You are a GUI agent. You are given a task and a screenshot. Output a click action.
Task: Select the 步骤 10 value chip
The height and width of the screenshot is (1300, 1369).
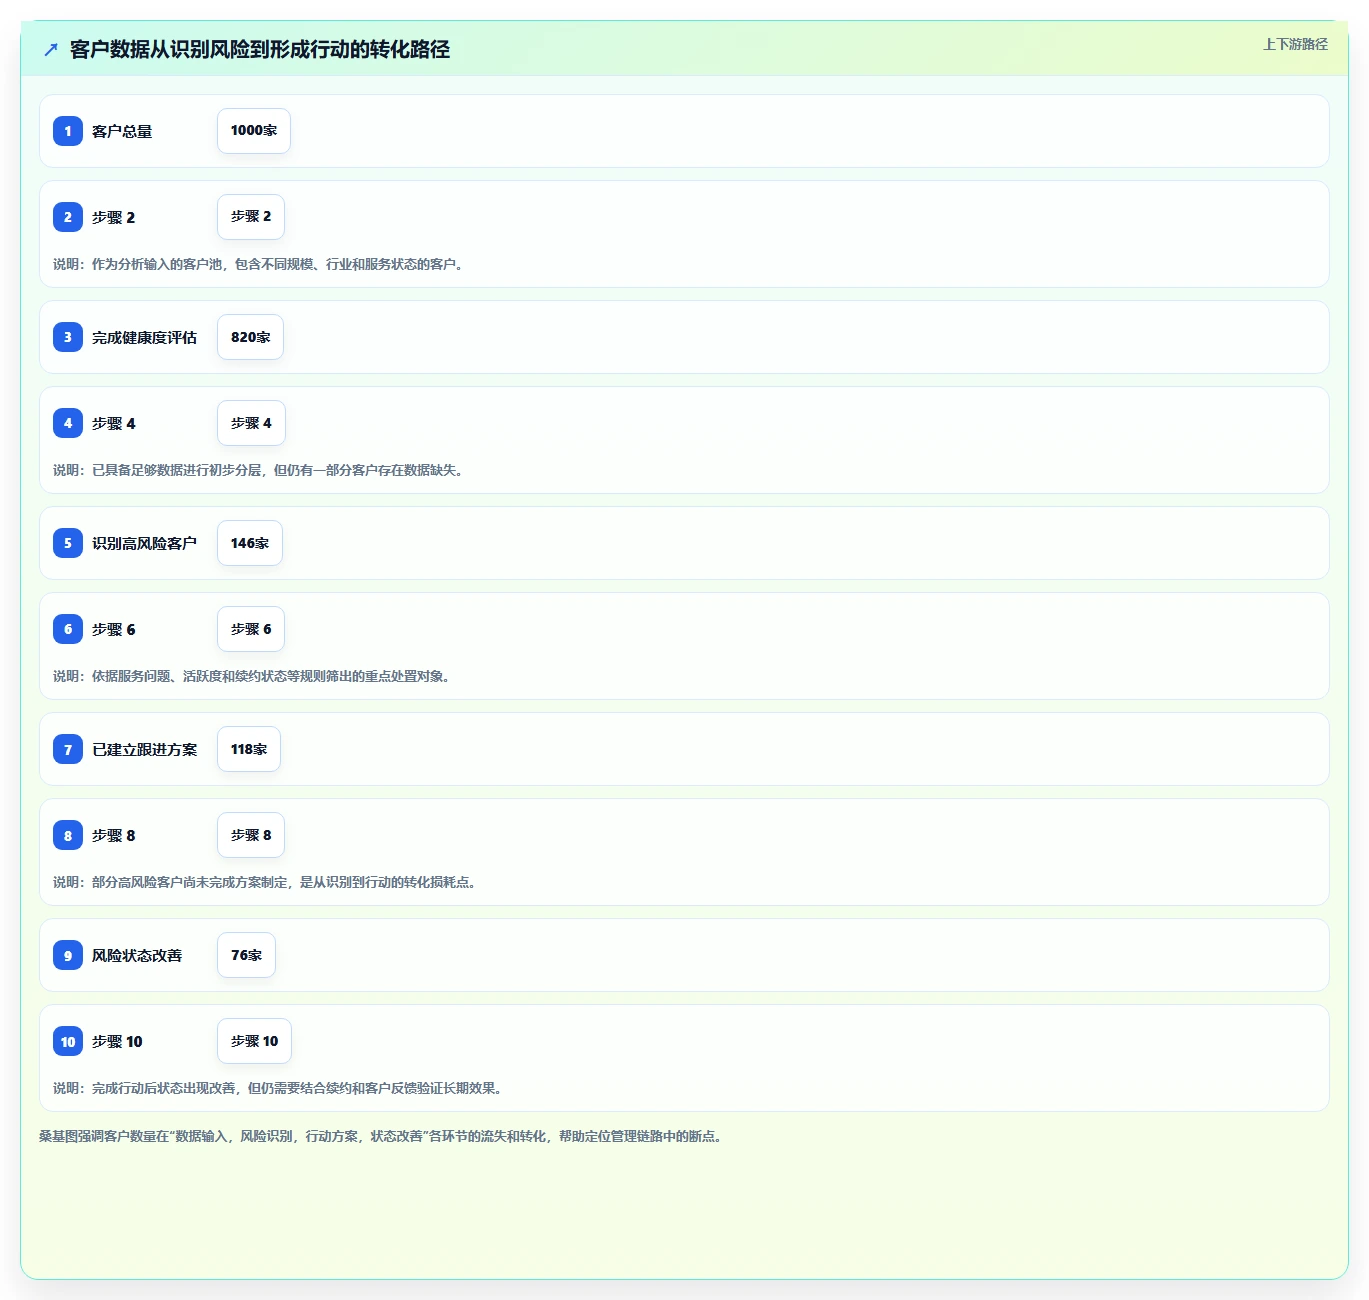(255, 1041)
